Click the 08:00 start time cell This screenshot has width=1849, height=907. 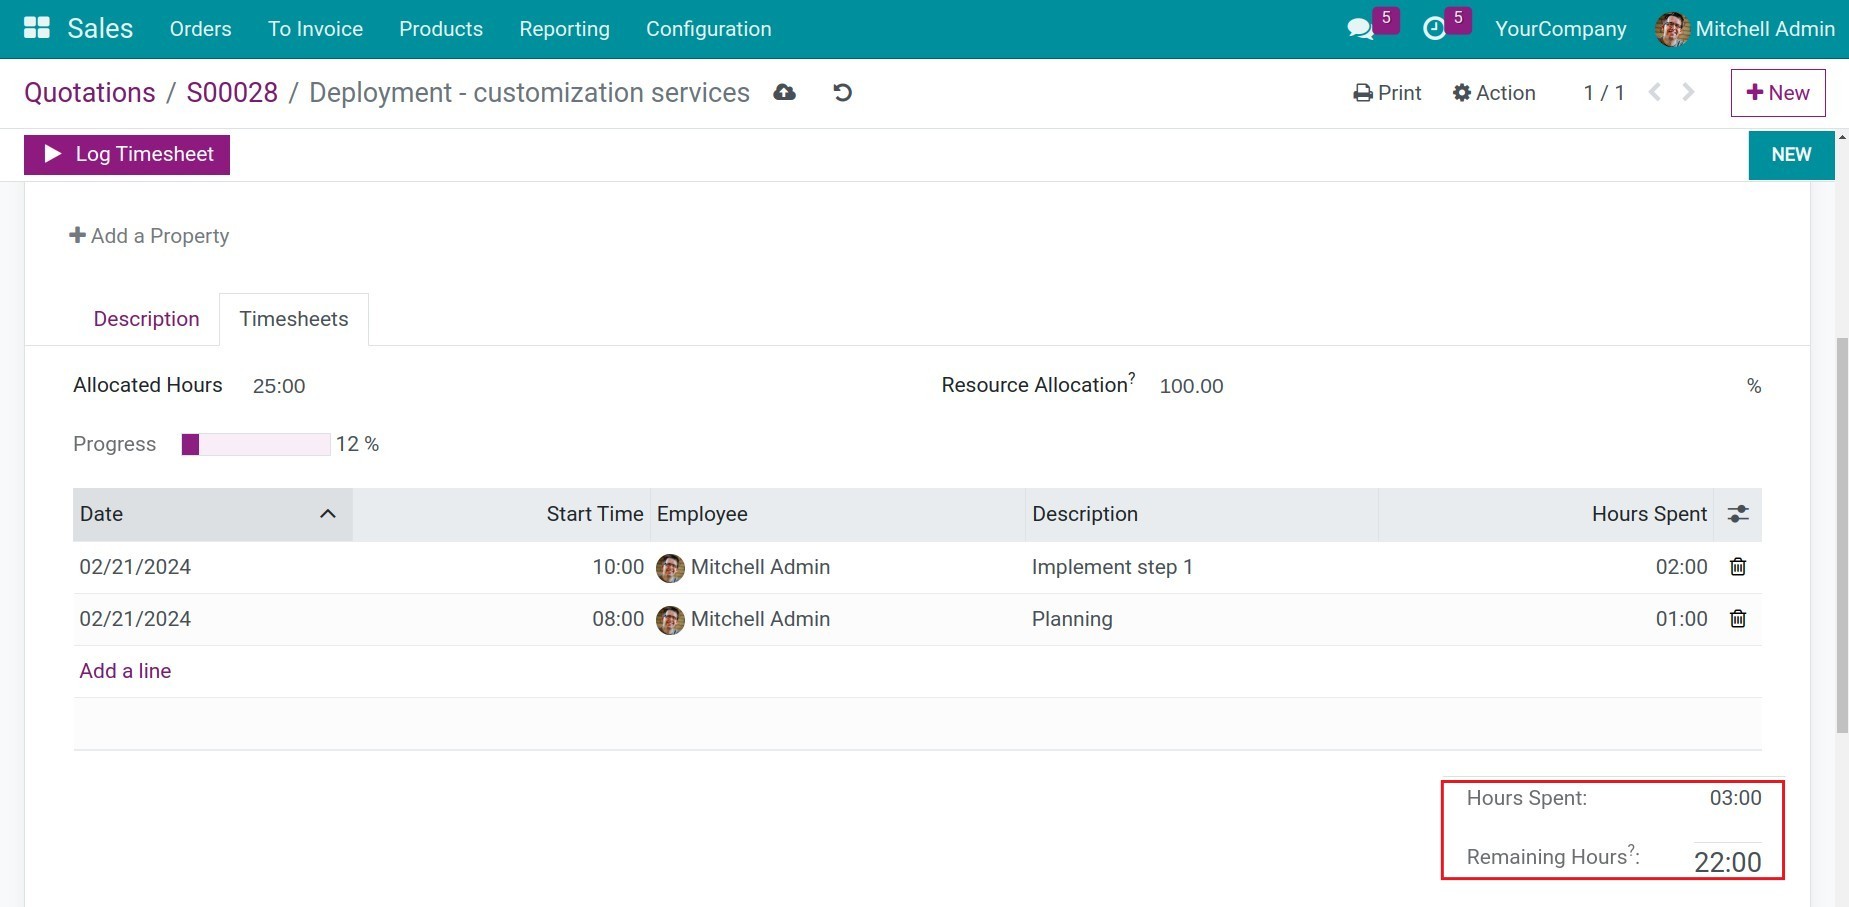point(618,619)
